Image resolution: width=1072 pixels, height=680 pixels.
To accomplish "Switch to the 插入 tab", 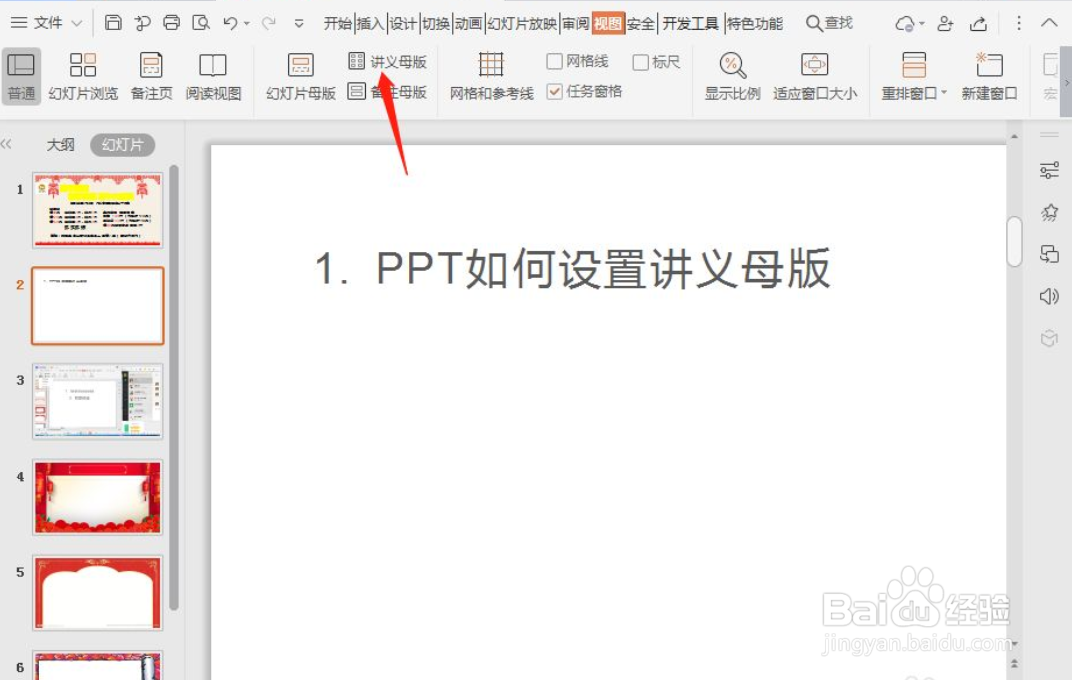I will (x=370, y=23).
